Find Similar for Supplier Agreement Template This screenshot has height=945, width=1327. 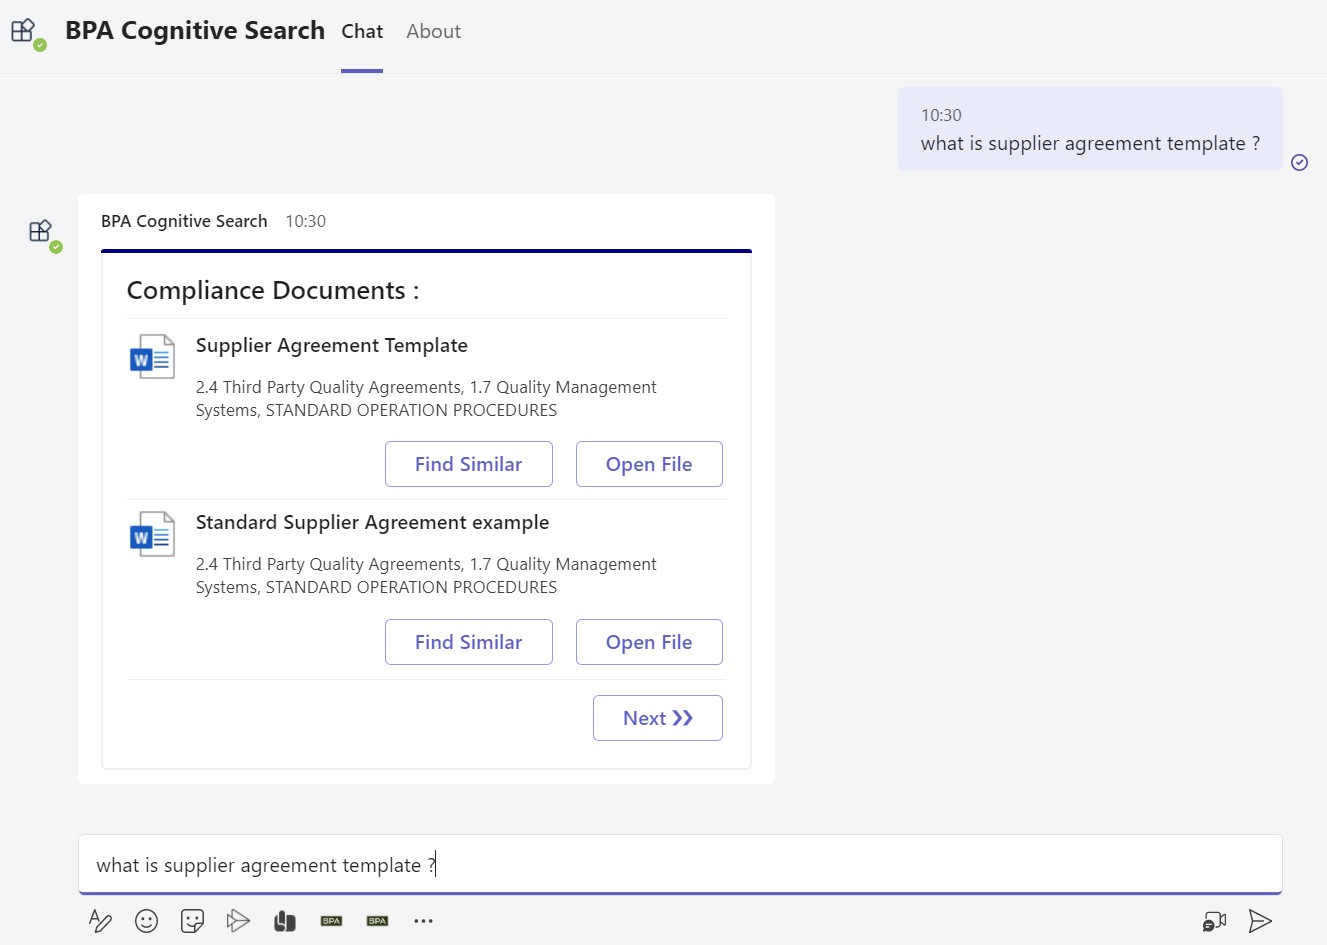pos(469,464)
